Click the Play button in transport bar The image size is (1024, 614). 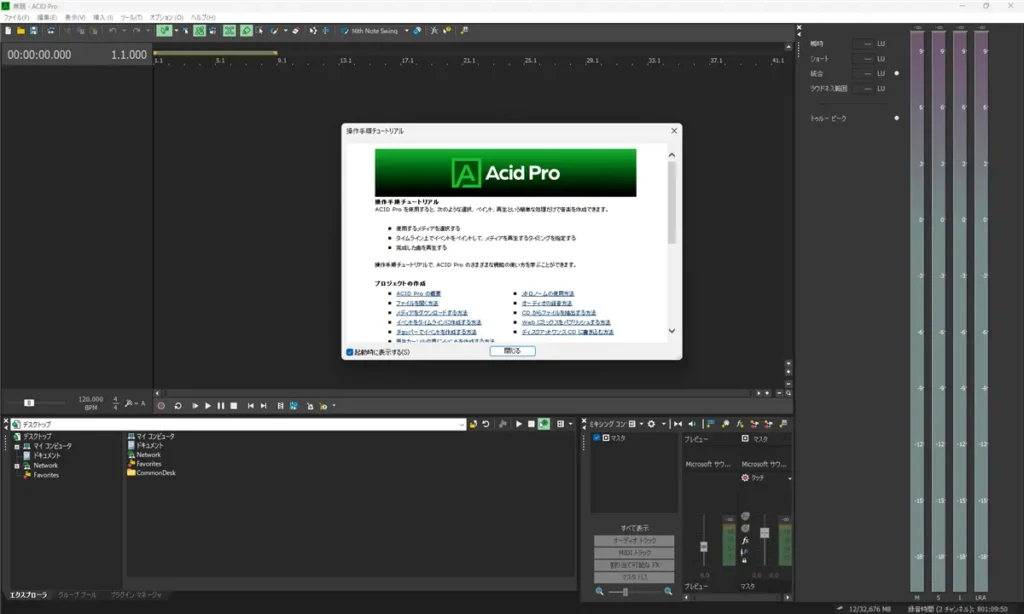208,406
